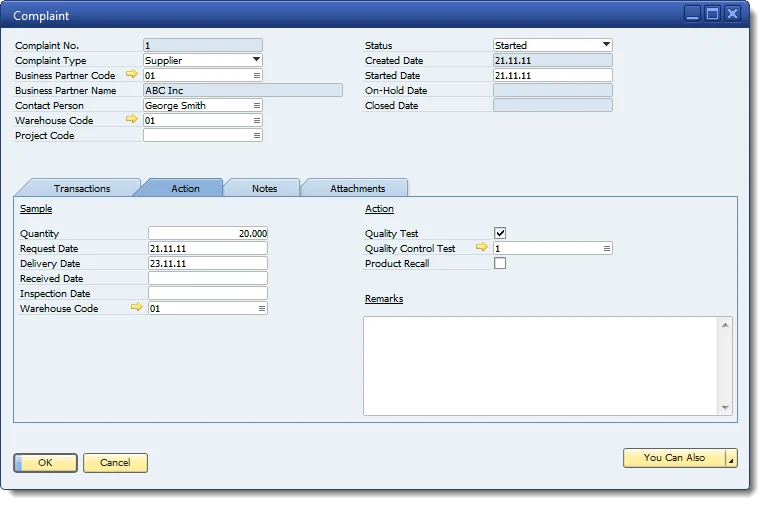
Task: Click the Request Date field
Action: (x=208, y=249)
